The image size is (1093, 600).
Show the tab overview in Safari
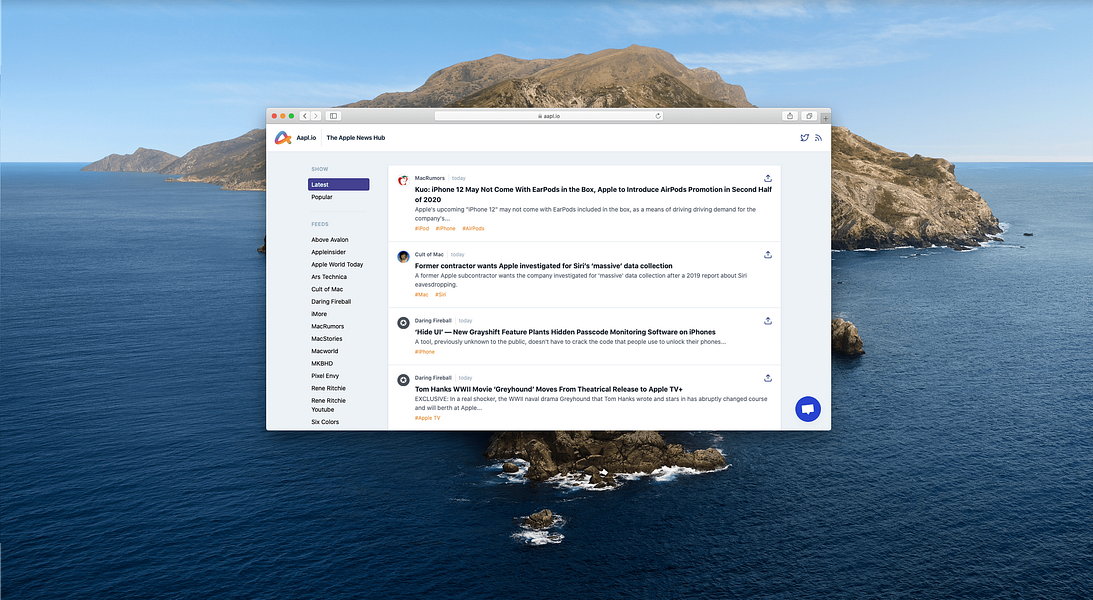pyautogui.click(x=809, y=116)
